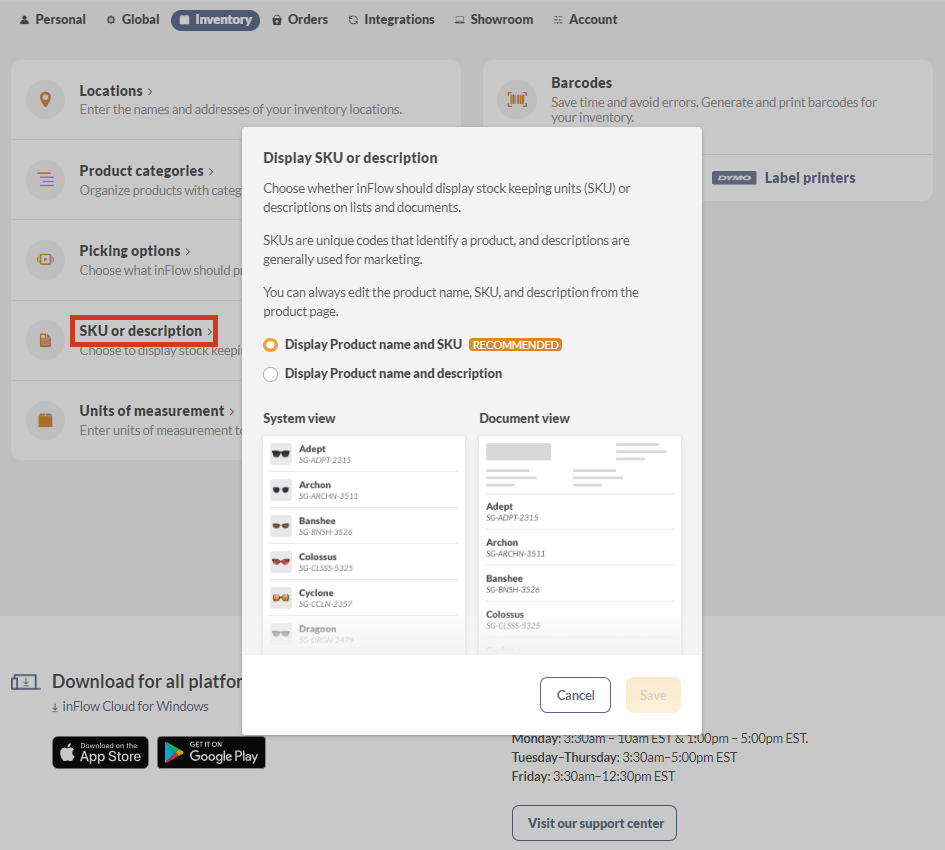Open SKU or description settings
The width and height of the screenshot is (945, 850).
(146, 331)
